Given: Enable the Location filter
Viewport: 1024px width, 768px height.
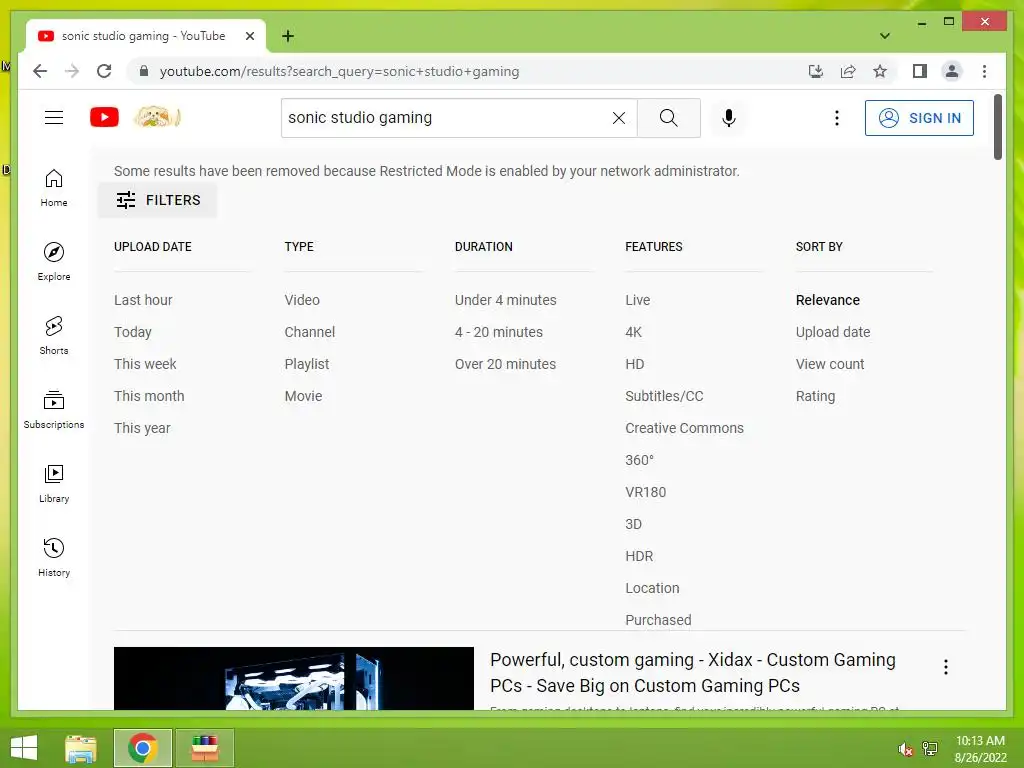Looking at the screenshot, I should click(652, 588).
